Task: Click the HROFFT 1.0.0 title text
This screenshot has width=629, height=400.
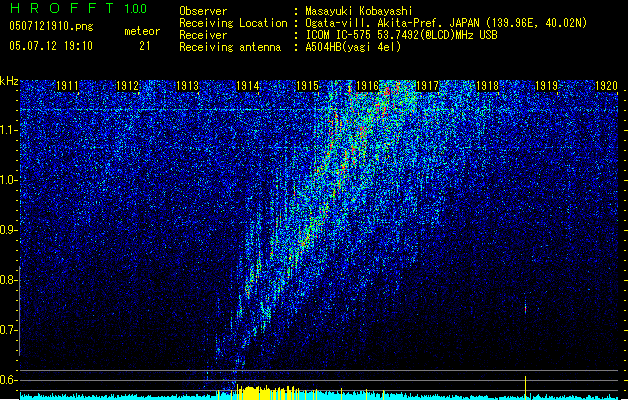Action: pos(78,8)
